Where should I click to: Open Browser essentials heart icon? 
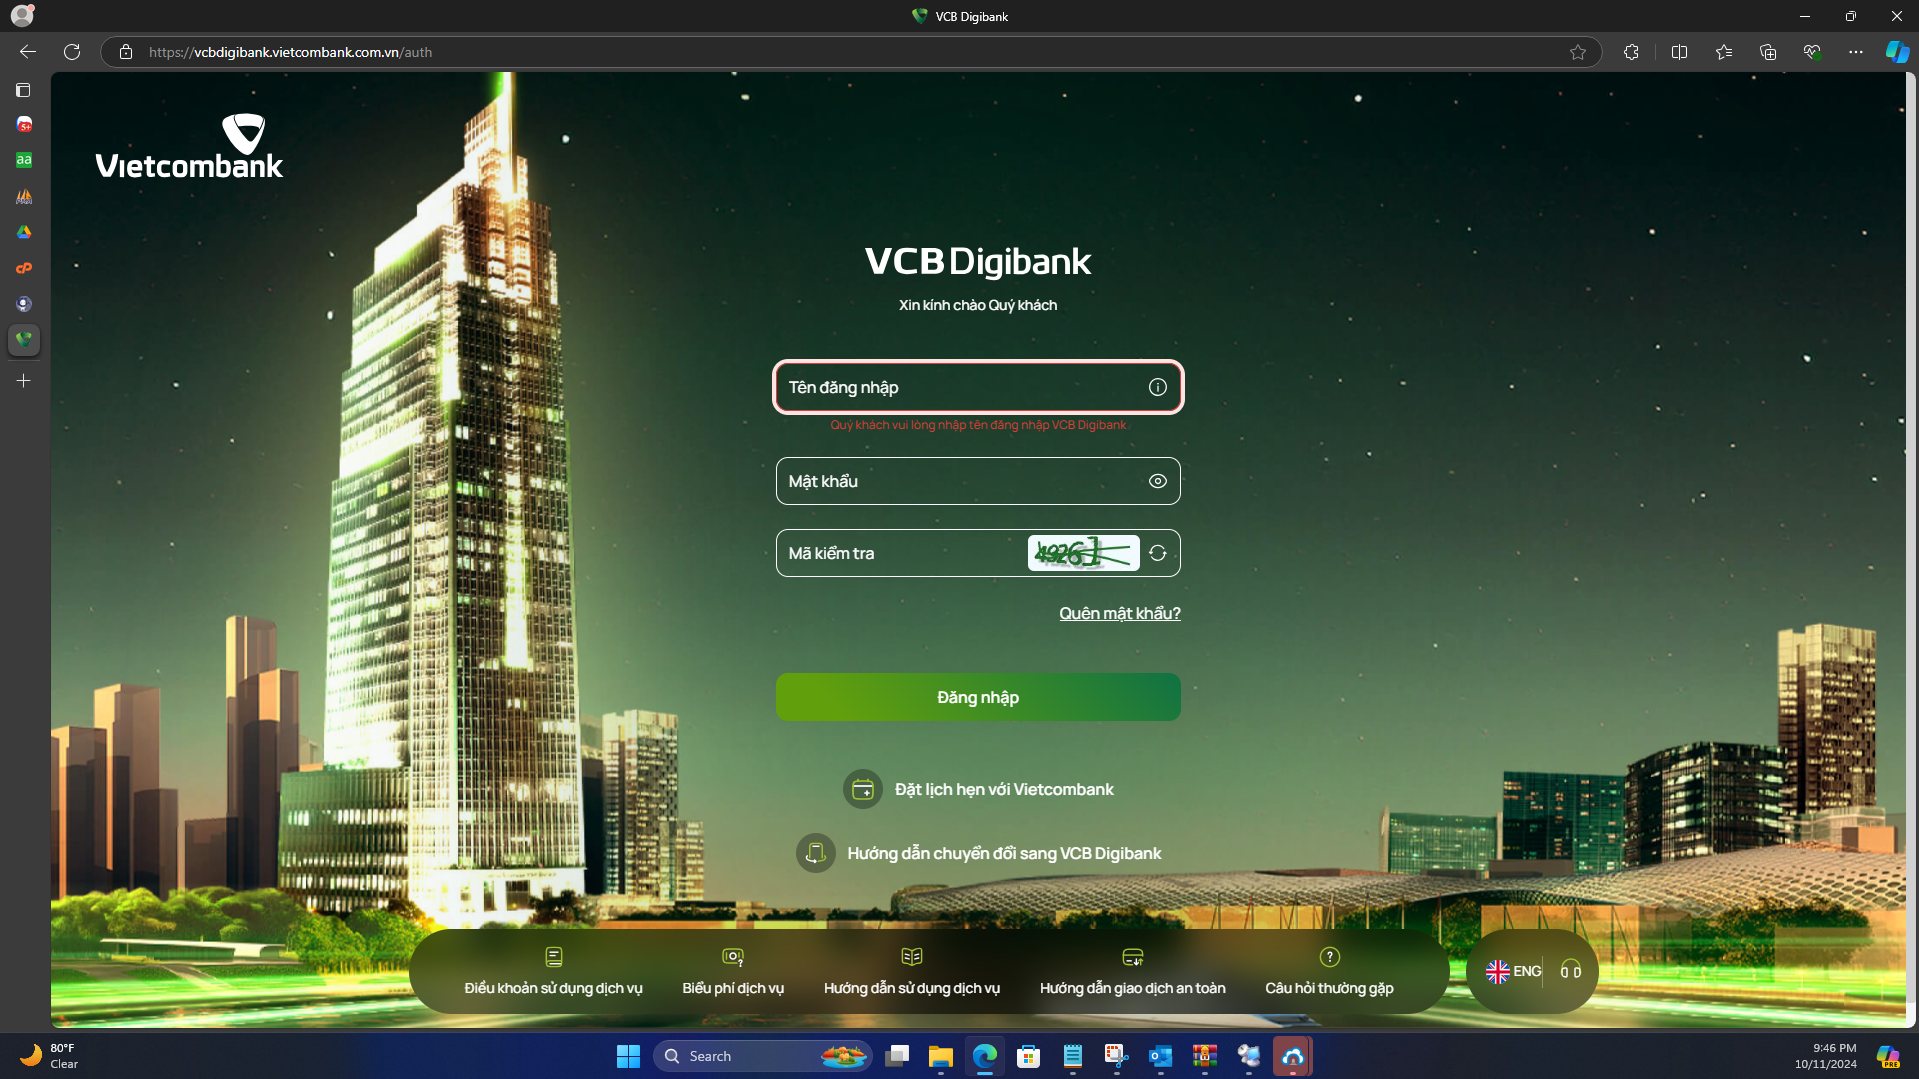1812,52
